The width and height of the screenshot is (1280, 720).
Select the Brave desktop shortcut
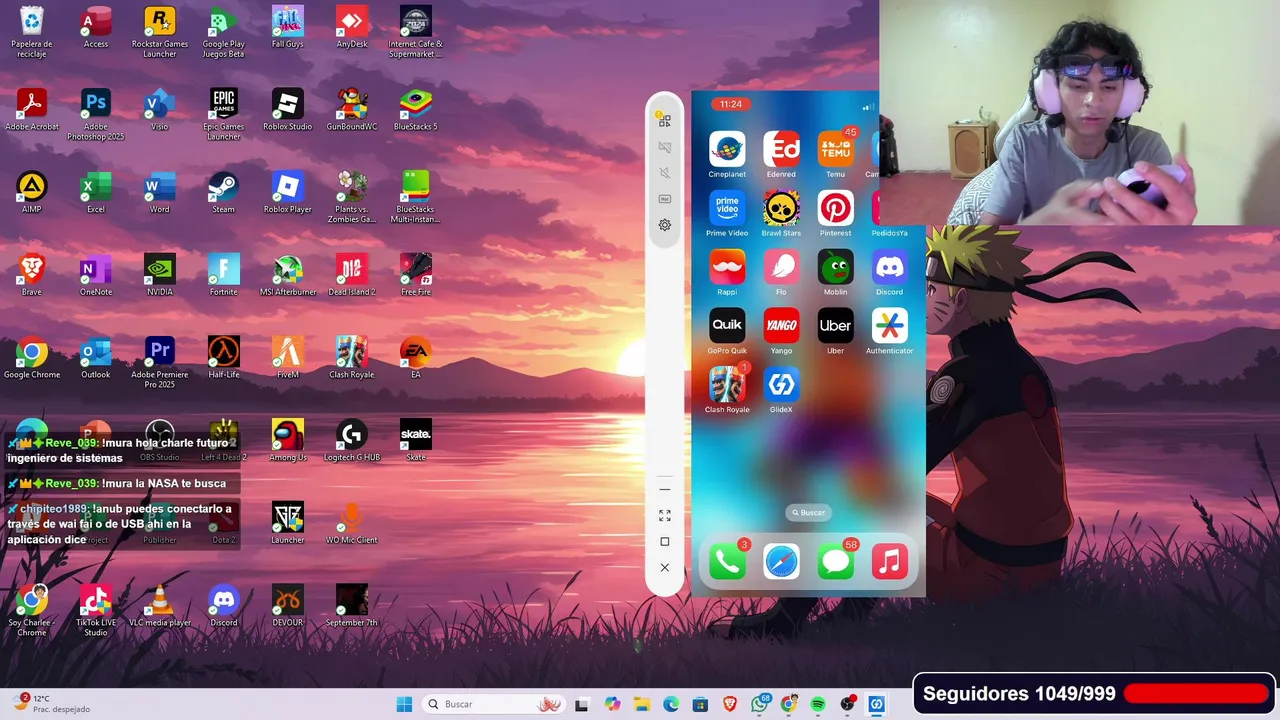[32, 275]
